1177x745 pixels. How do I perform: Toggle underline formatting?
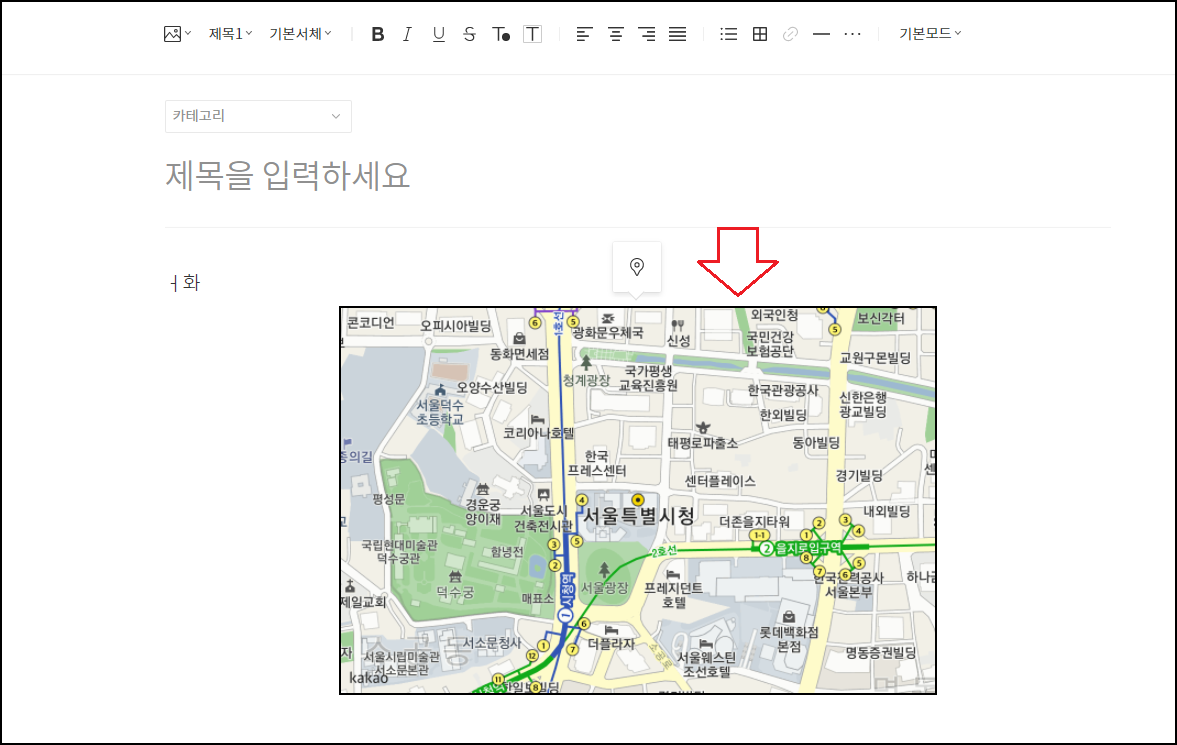click(438, 34)
